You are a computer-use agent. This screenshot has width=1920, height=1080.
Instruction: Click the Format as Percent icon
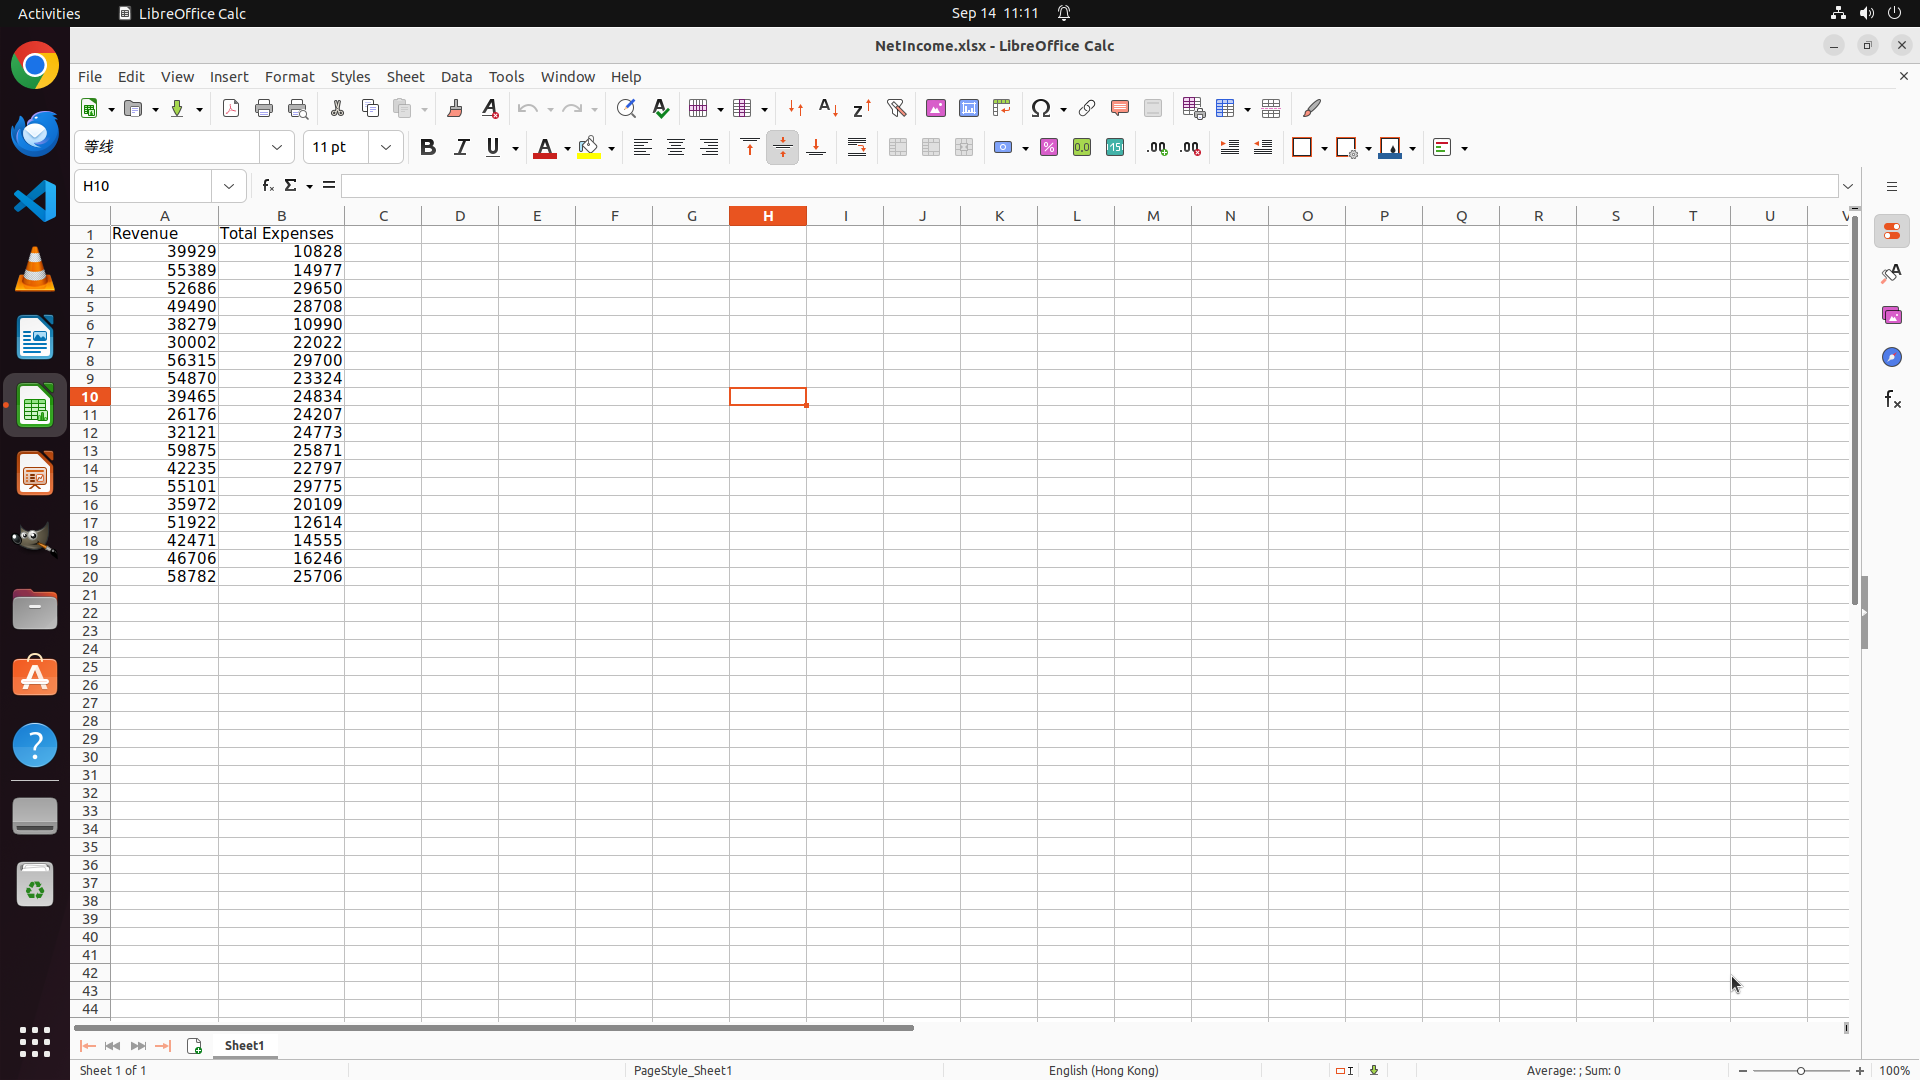tap(1049, 148)
